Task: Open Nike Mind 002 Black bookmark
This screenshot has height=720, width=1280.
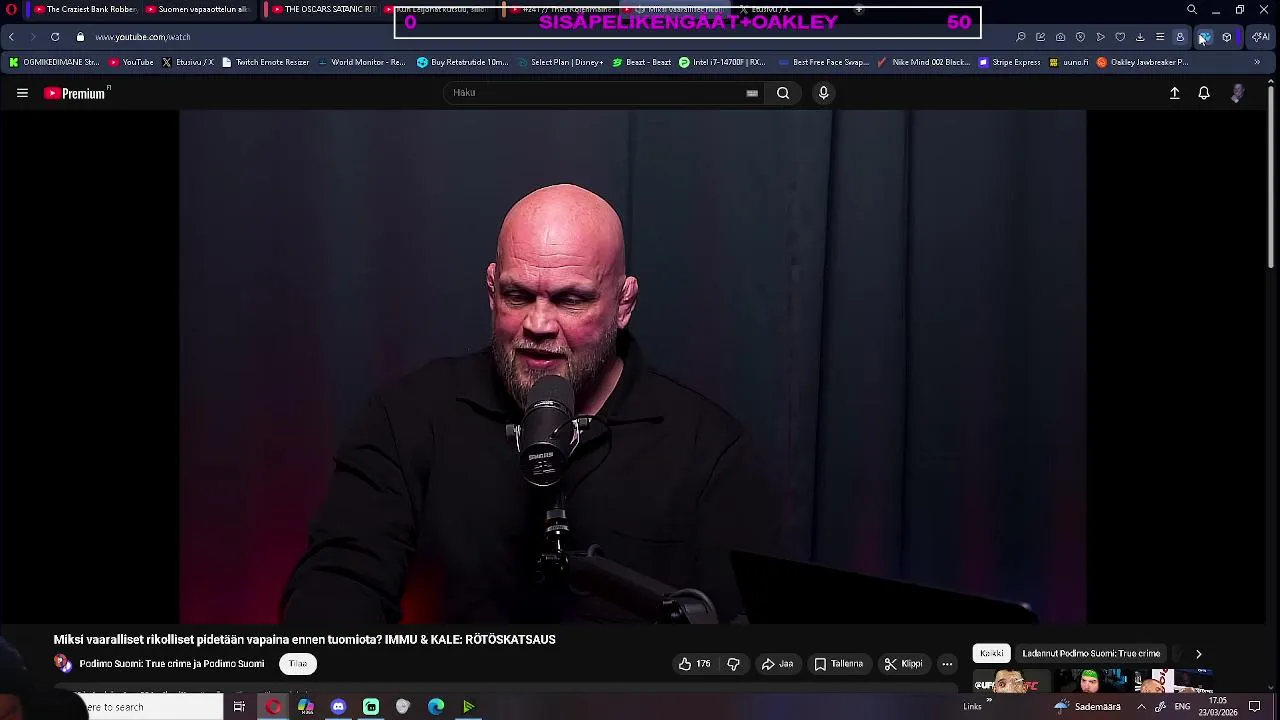Action: click(923, 62)
